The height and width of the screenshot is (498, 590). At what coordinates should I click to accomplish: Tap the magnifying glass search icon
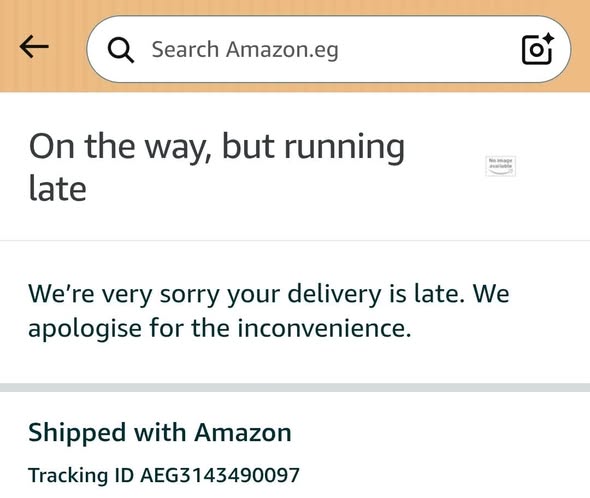(120, 50)
